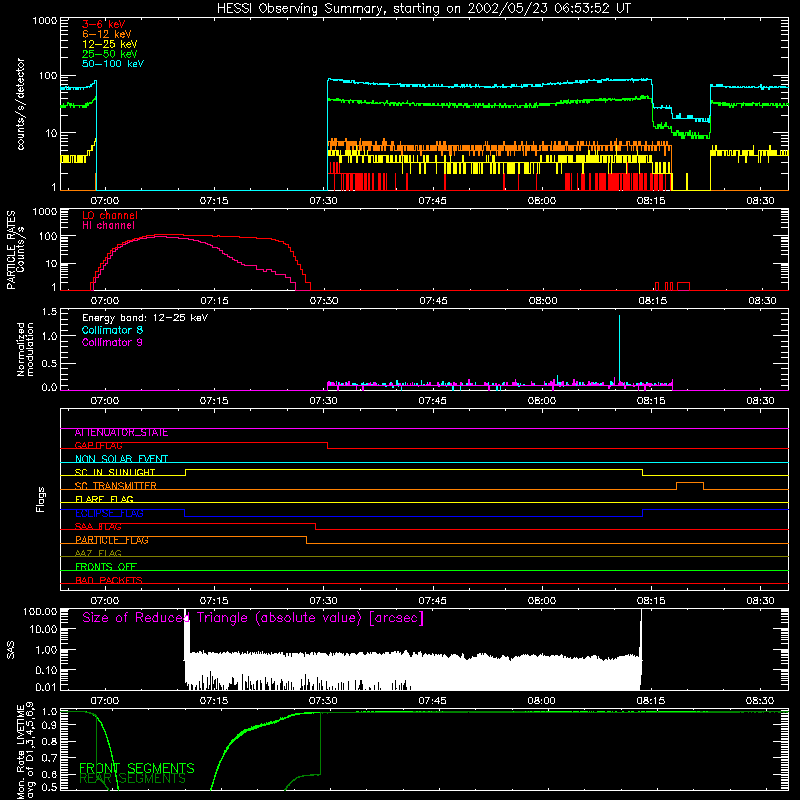Click the FRONT SEGMENTS legend label

137,768
